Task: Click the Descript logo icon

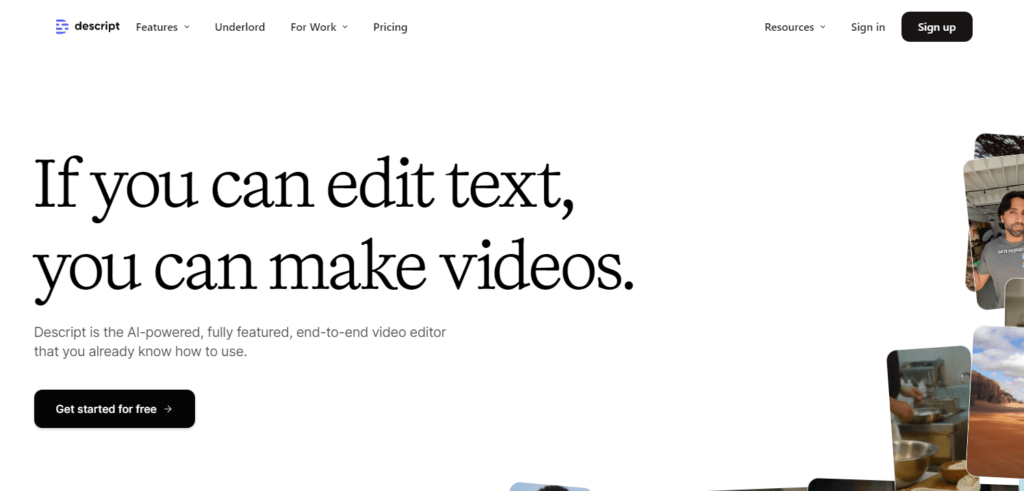Action: (62, 27)
